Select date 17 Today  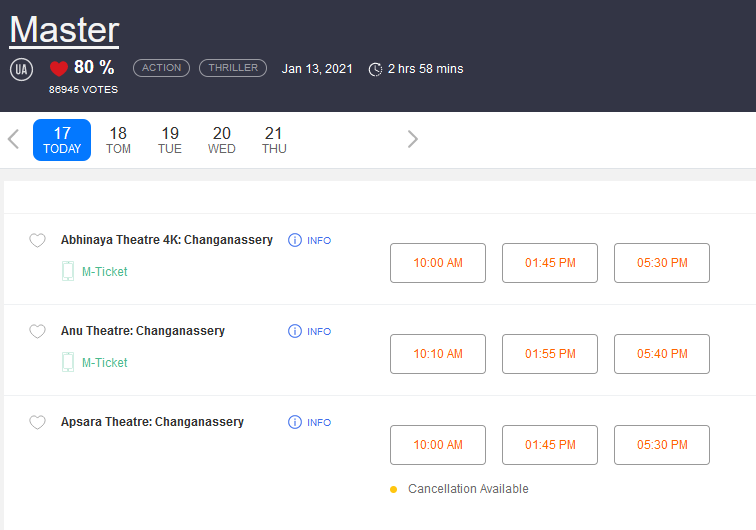(62, 140)
